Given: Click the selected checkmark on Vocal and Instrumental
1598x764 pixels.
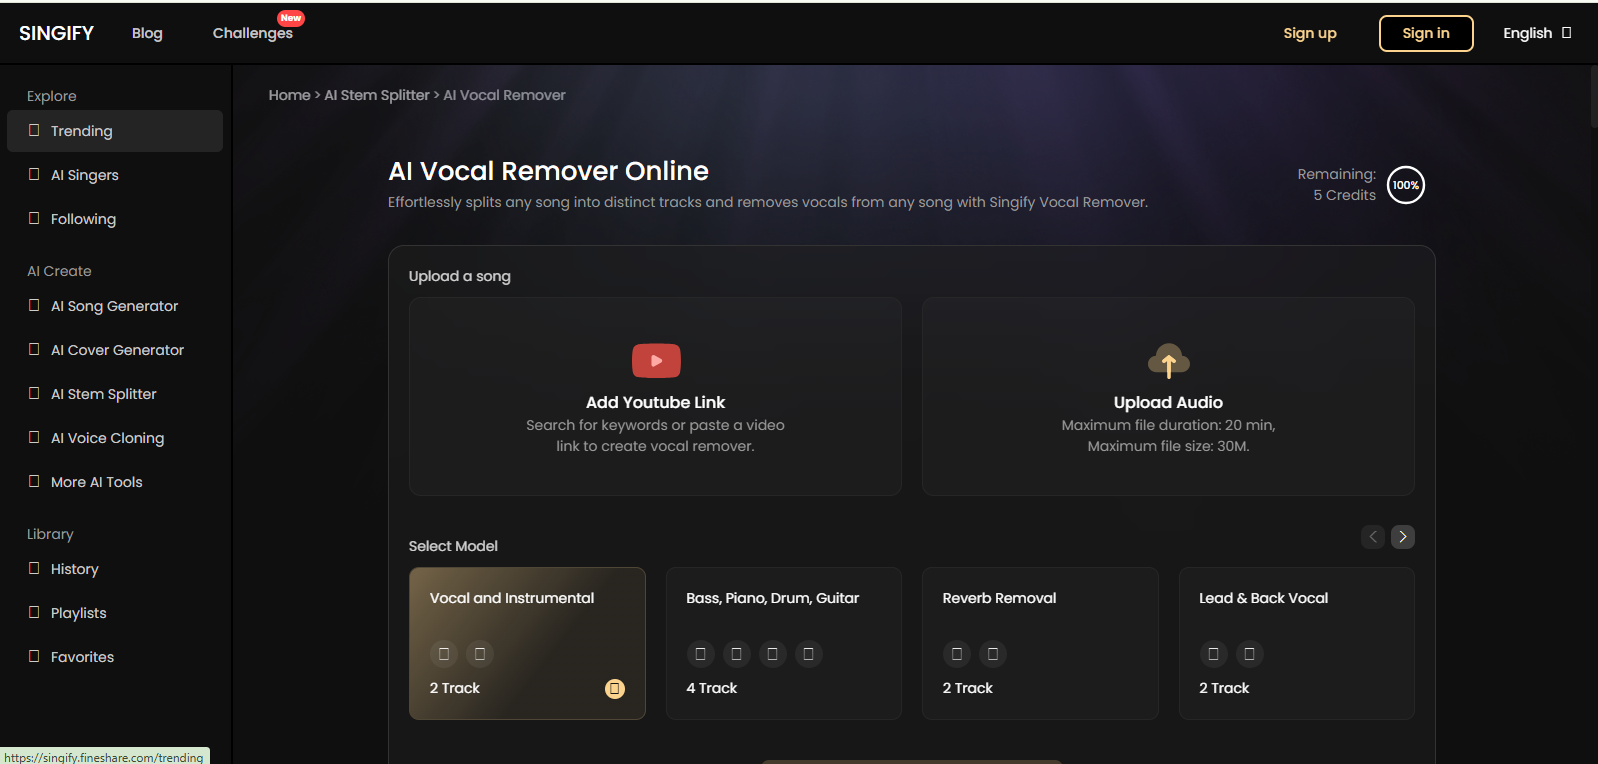Looking at the screenshot, I should pyautogui.click(x=615, y=688).
